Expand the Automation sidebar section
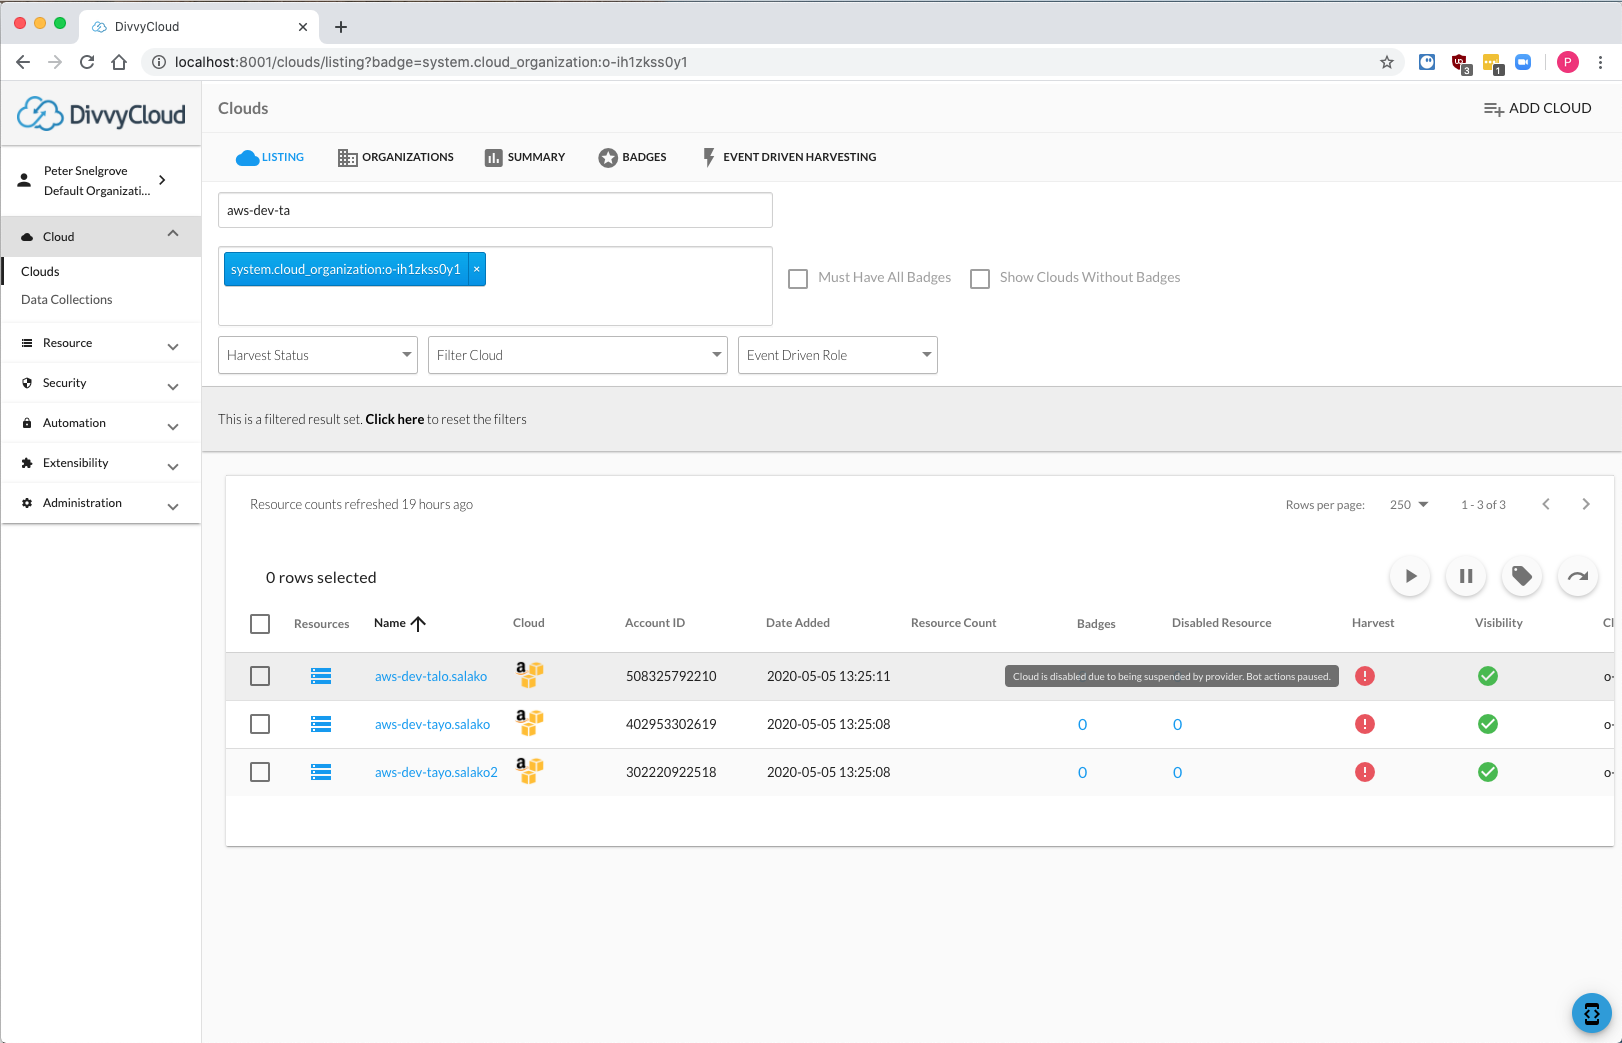The height and width of the screenshot is (1043, 1622). [101, 423]
